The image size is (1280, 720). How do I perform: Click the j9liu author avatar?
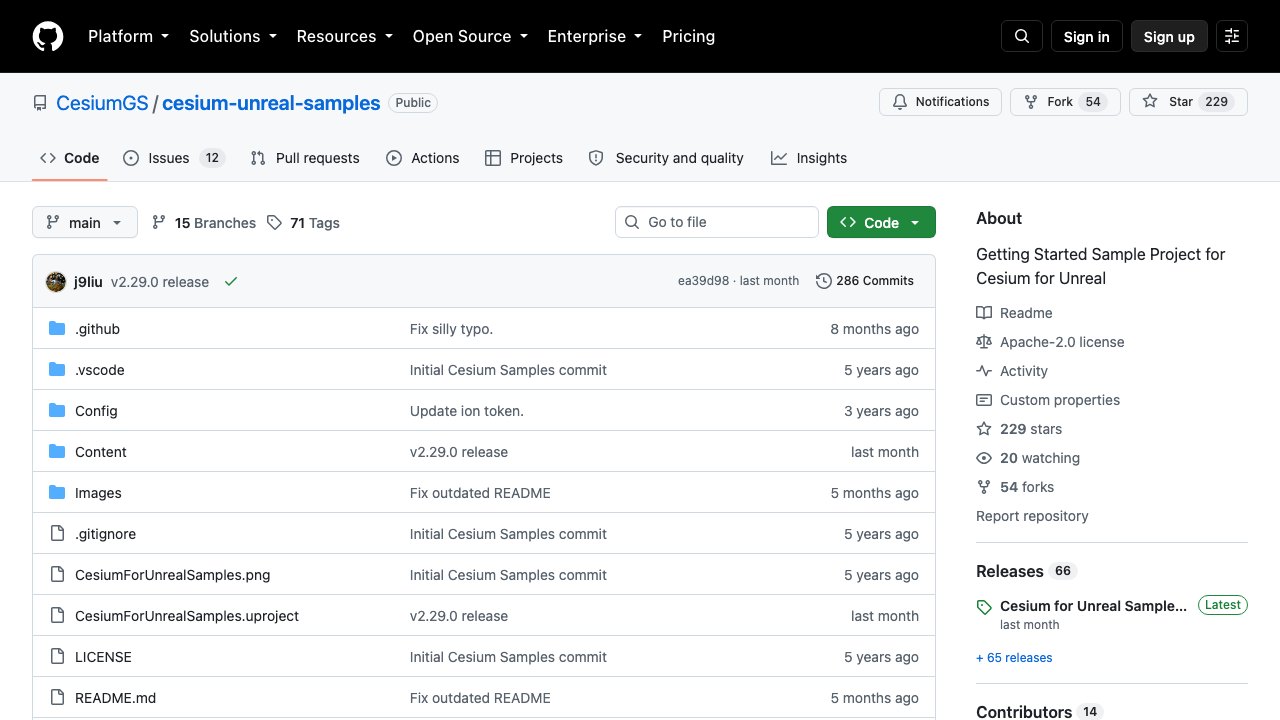pyautogui.click(x=56, y=282)
